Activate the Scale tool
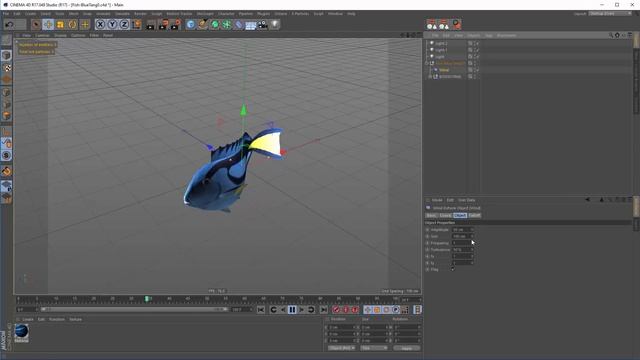This screenshot has height=360, width=640. coord(60,24)
